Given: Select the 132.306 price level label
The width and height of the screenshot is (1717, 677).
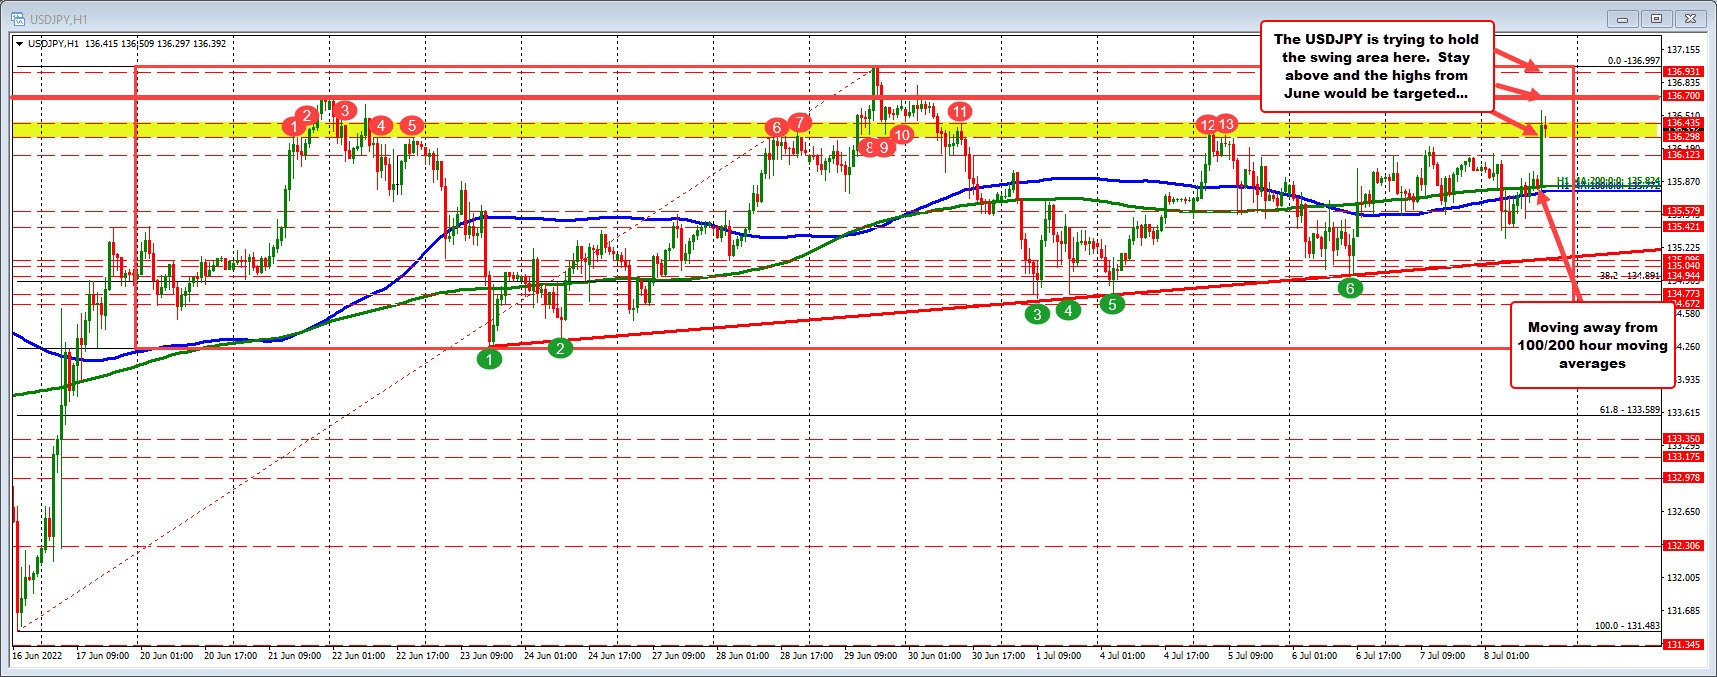Looking at the screenshot, I should pos(1682,546).
